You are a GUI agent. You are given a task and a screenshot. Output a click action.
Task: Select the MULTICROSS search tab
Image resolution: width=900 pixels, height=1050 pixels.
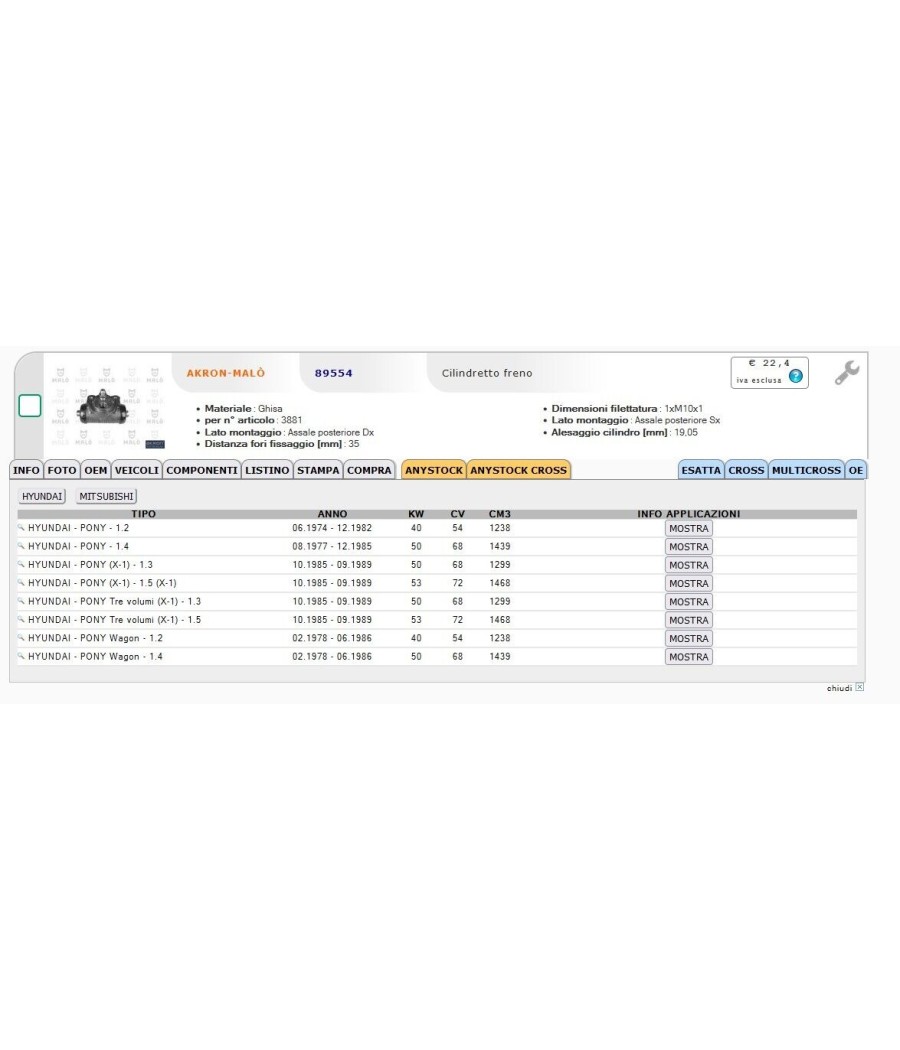pos(806,470)
